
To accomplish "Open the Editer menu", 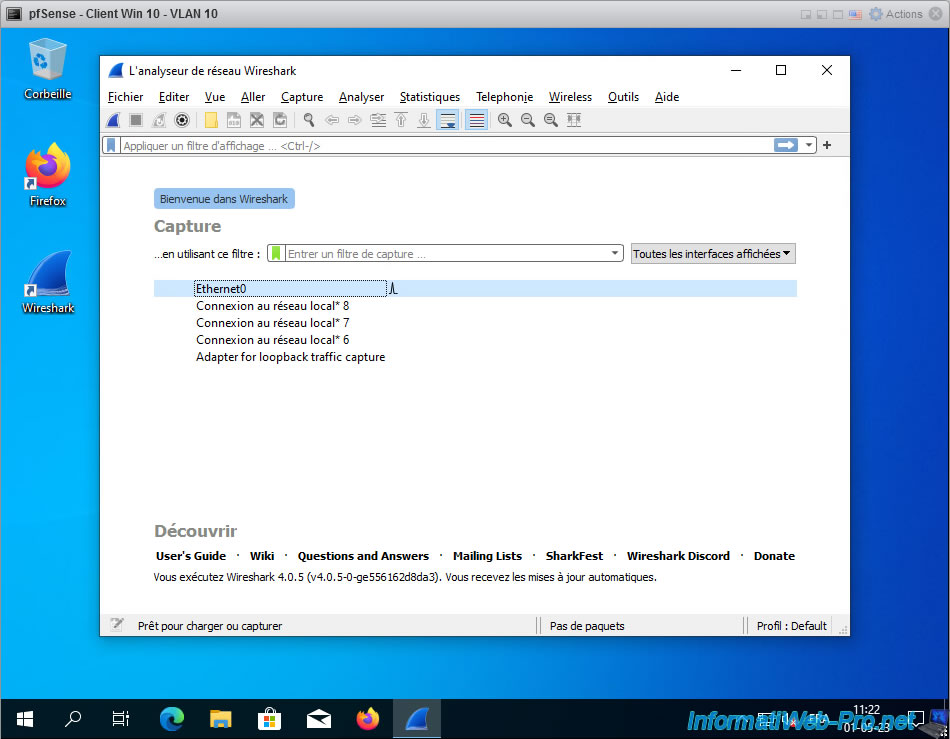I will (174, 97).
